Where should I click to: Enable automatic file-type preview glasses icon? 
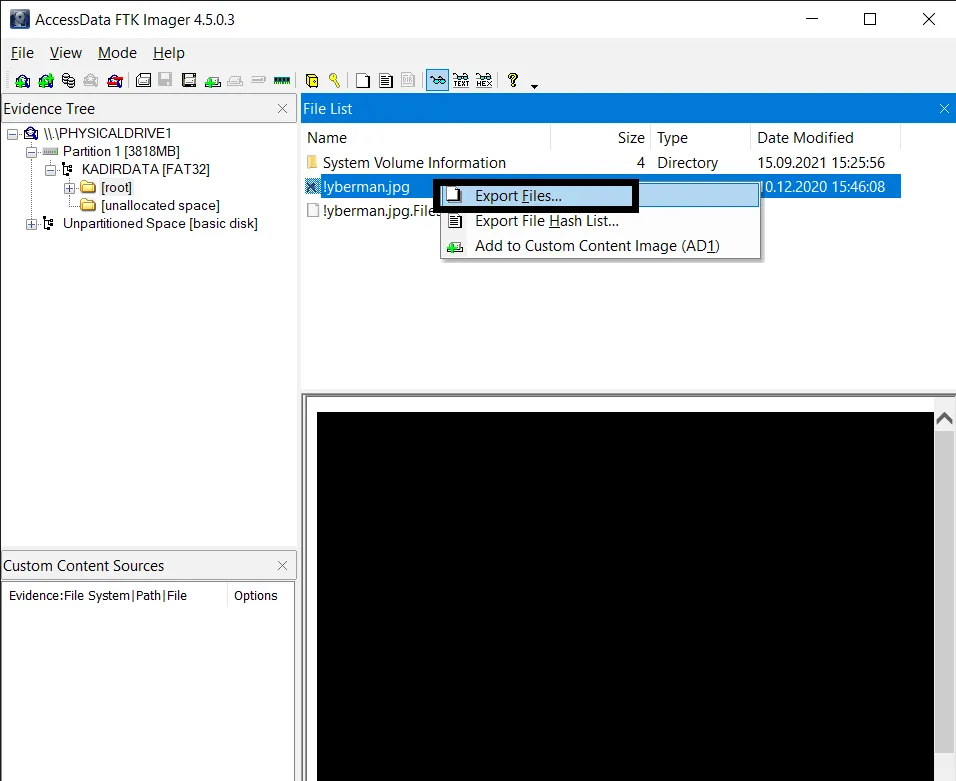coord(437,80)
